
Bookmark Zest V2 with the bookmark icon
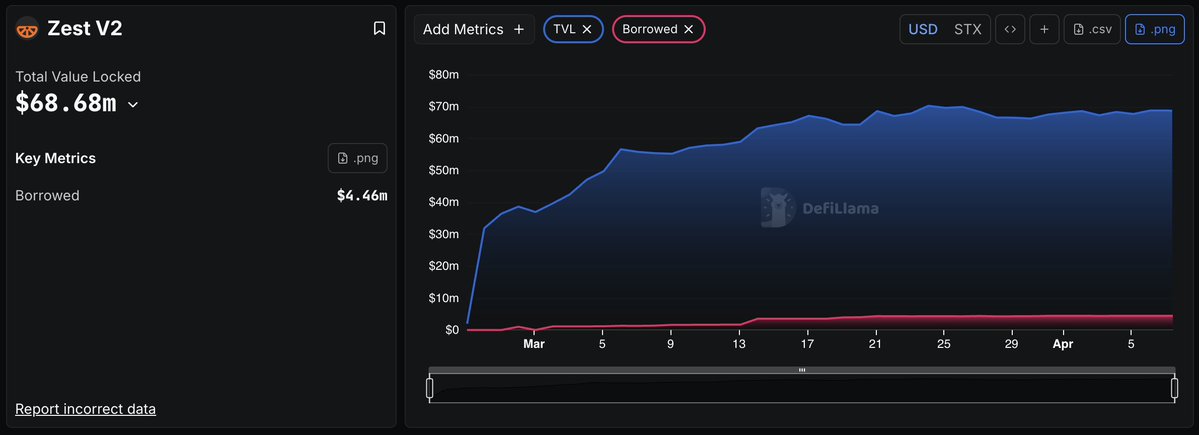click(379, 28)
